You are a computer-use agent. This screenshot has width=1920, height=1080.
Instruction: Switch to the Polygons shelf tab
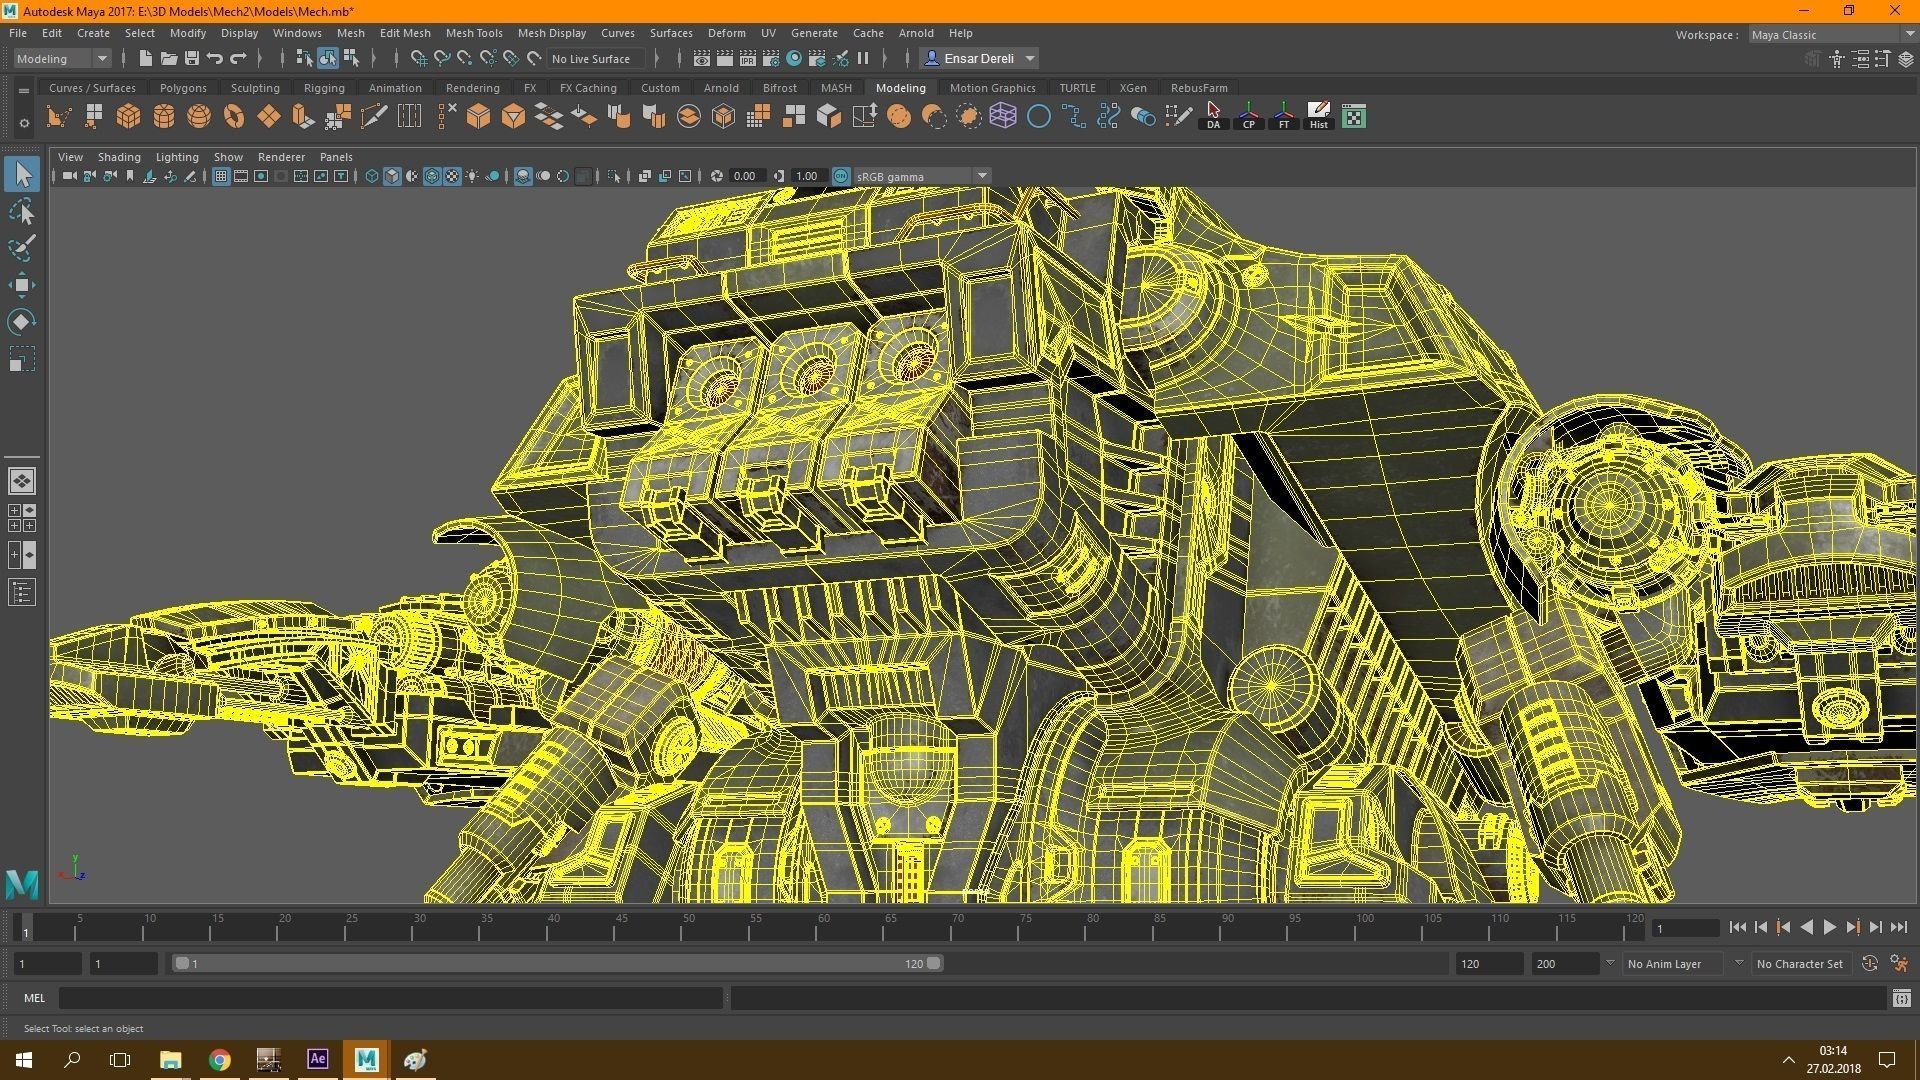183,88
